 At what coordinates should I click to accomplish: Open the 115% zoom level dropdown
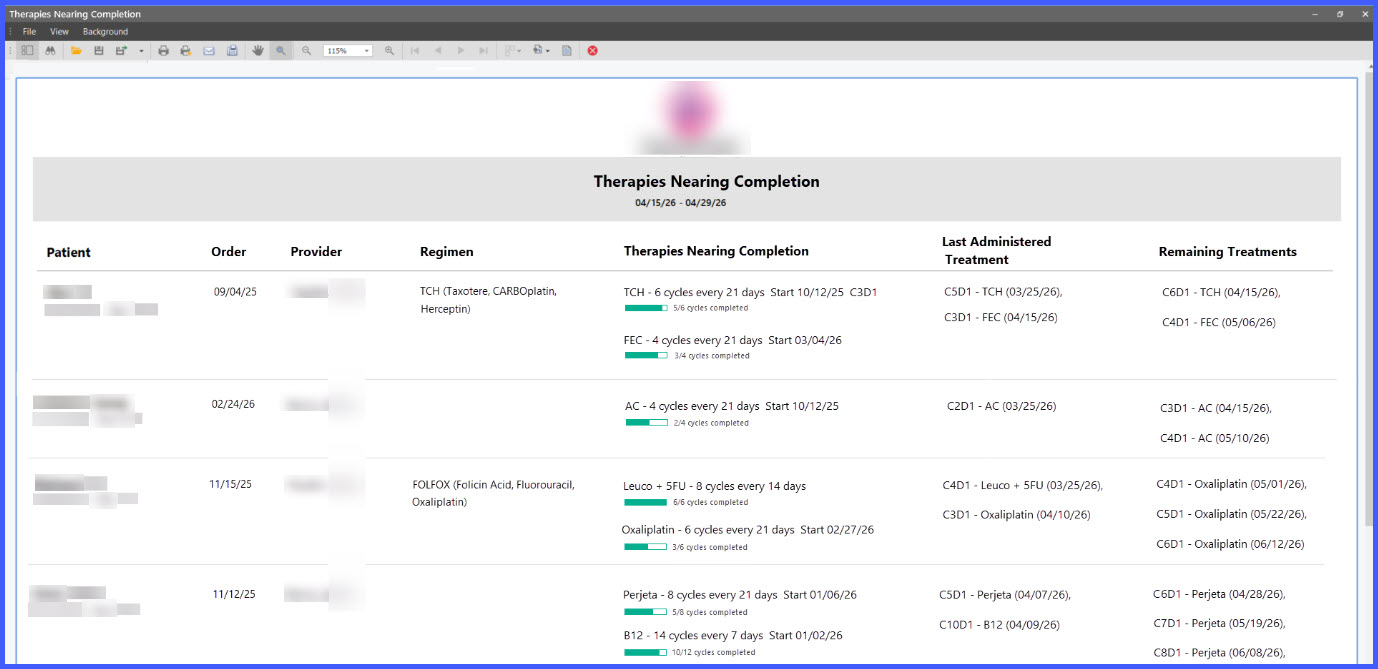[348, 50]
